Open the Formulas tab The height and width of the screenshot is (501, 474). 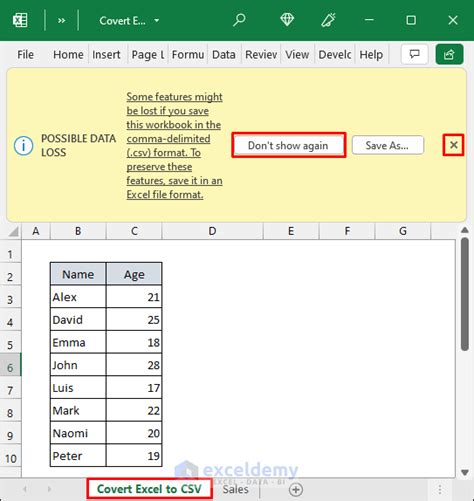pyautogui.click(x=188, y=55)
